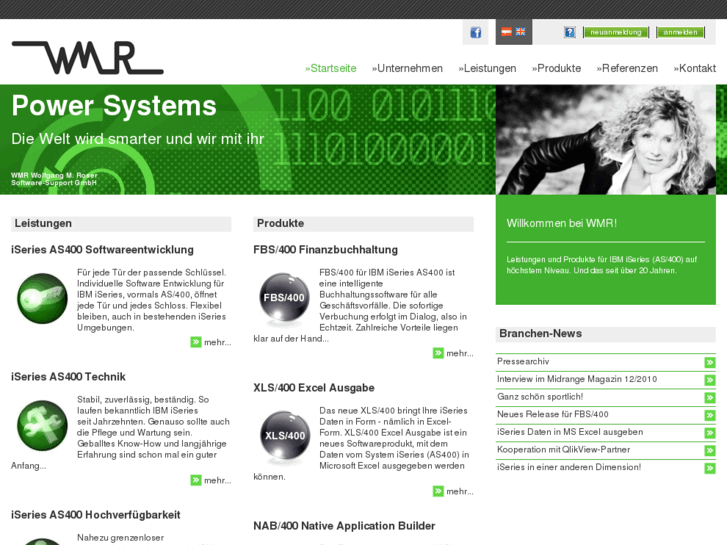The image size is (727, 545).
Task: Go to WMR logo homepage
Action: pos(88,58)
